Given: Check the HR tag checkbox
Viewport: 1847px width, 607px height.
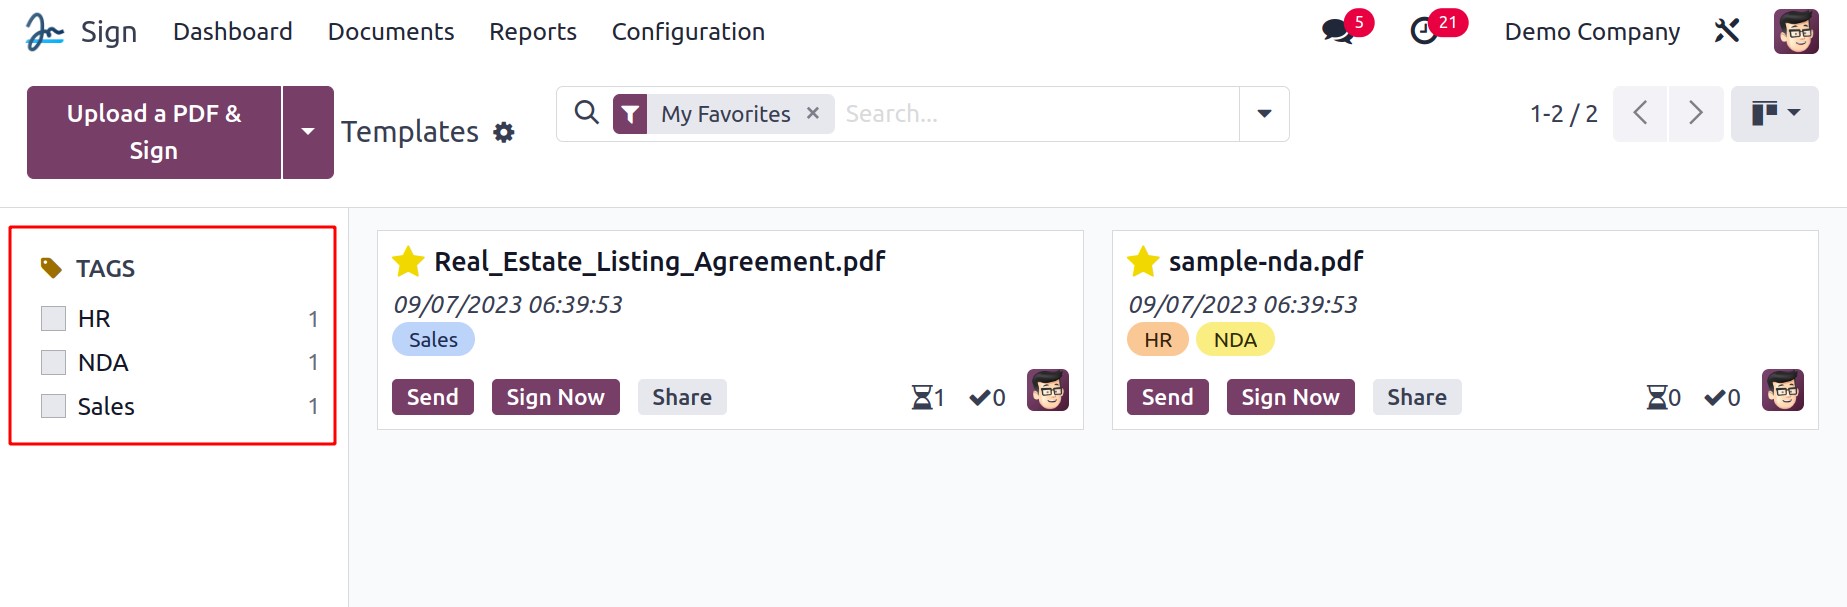Looking at the screenshot, I should 53,318.
